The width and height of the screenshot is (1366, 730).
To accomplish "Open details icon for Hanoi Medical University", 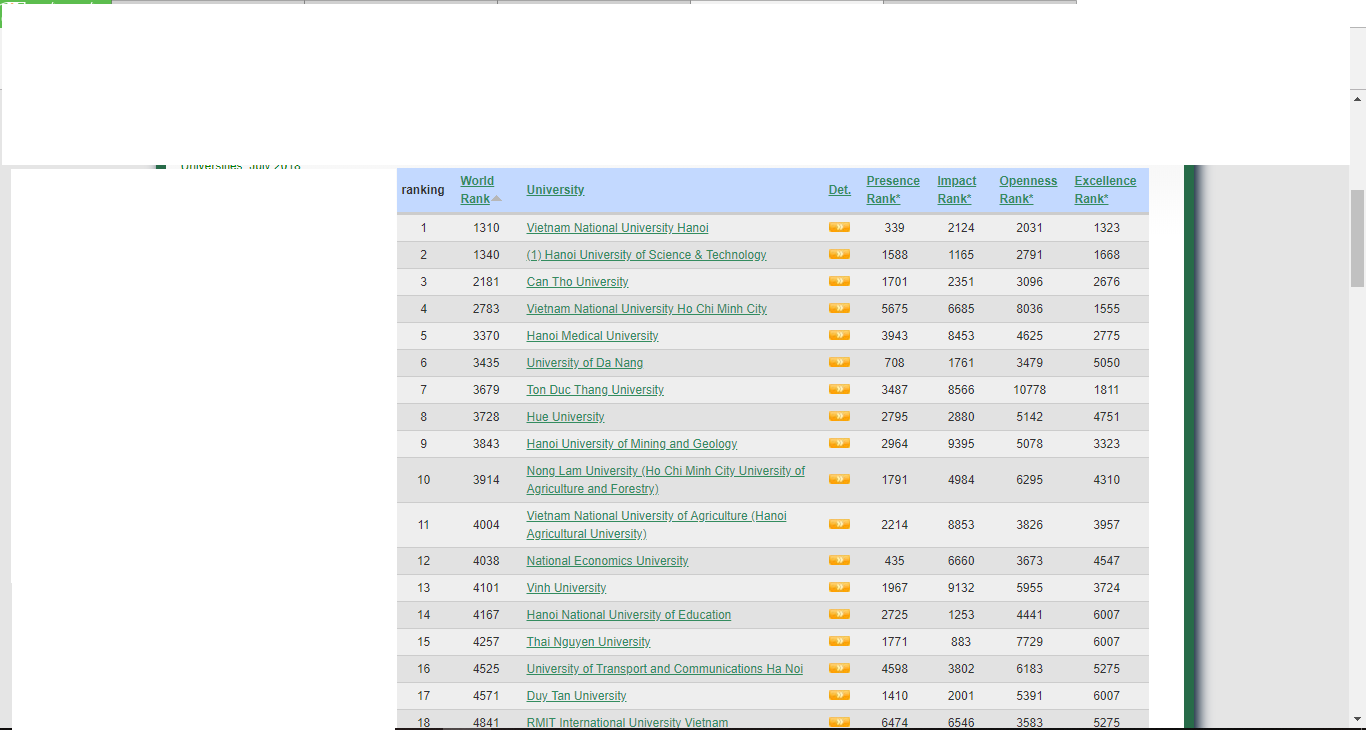I will pyautogui.click(x=839, y=335).
